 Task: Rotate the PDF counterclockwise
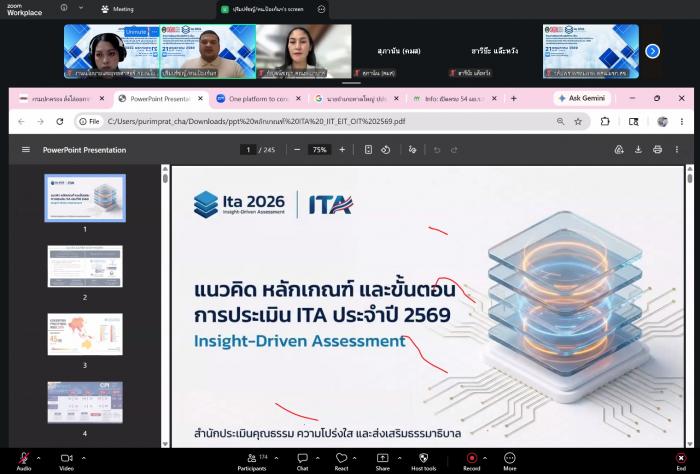(x=386, y=150)
